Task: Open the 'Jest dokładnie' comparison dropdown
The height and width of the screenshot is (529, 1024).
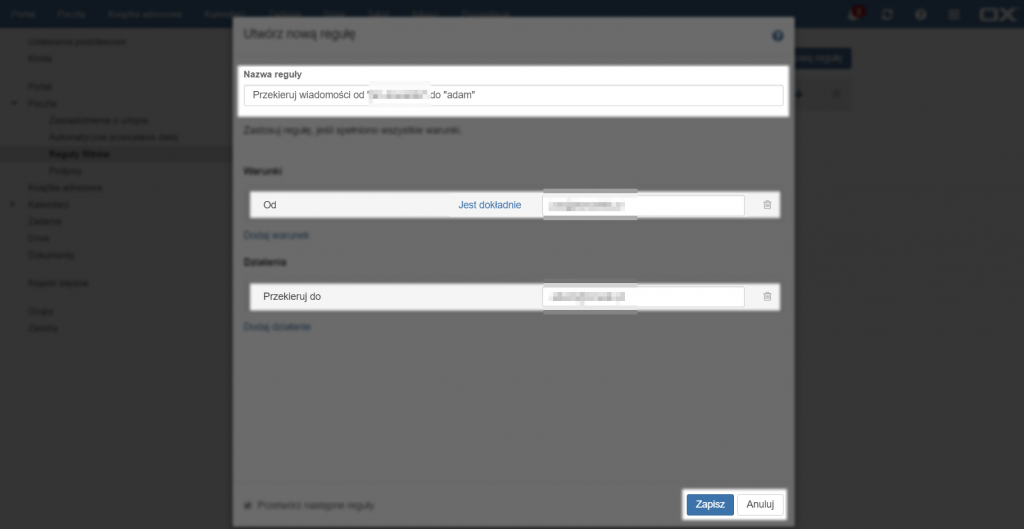Action: click(x=489, y=205)
